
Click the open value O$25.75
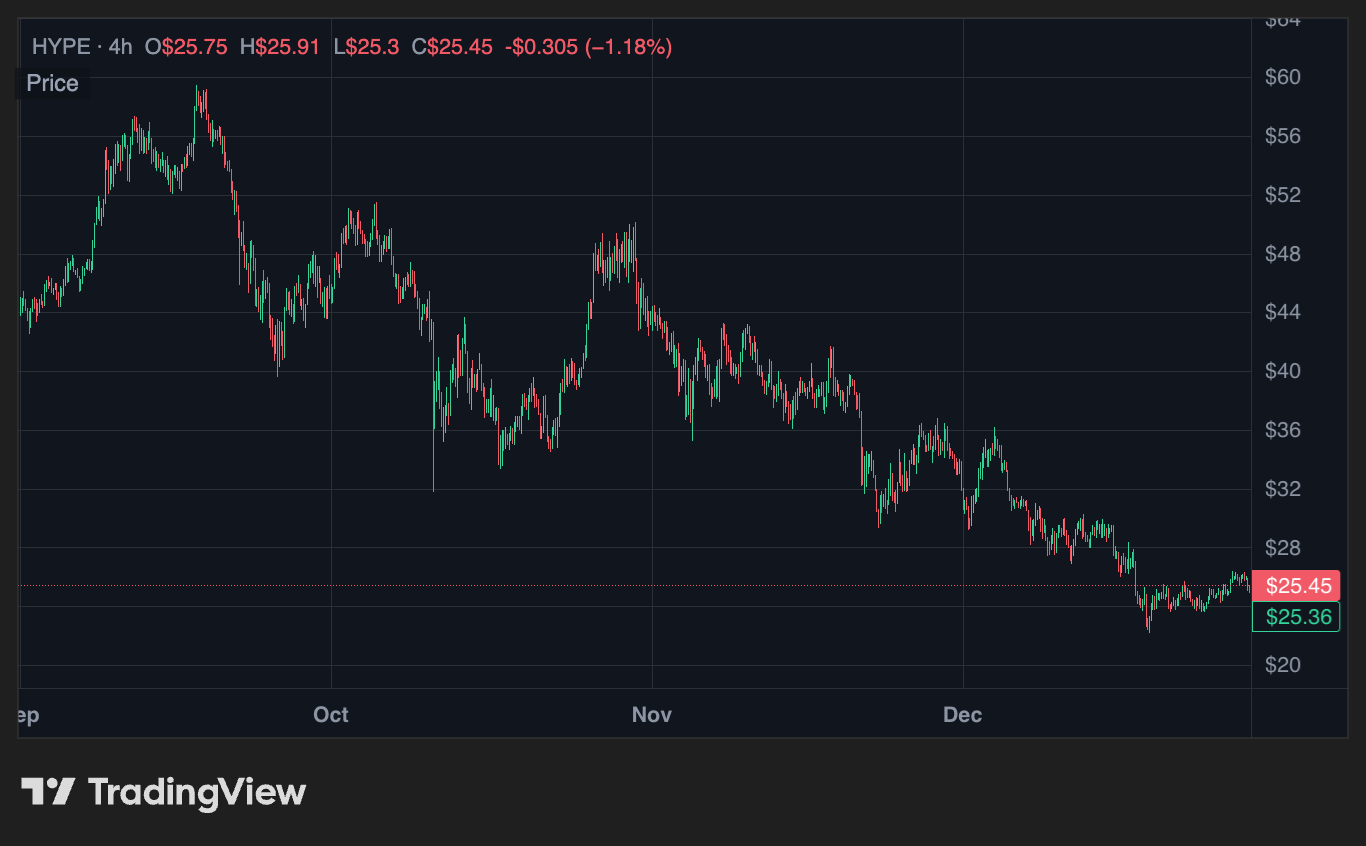tap(186, 46)
